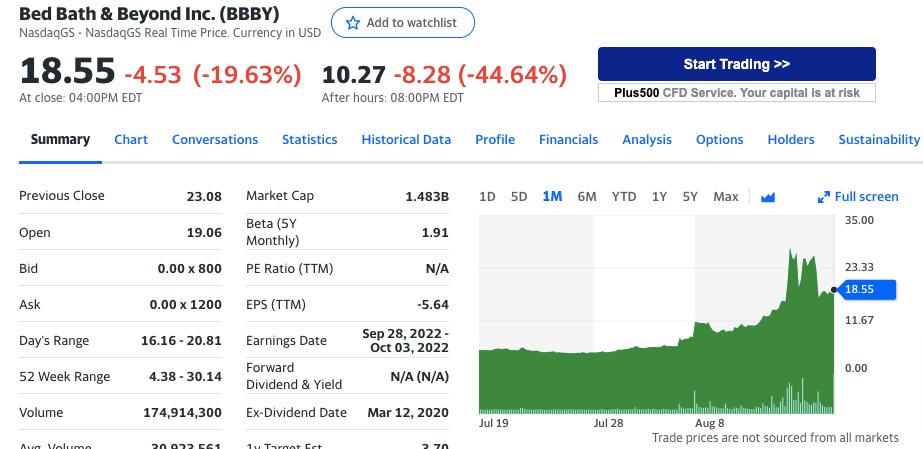Open the Chart tab
The height and width of the screenshot is (449, 923).
(x=131, y=140)
